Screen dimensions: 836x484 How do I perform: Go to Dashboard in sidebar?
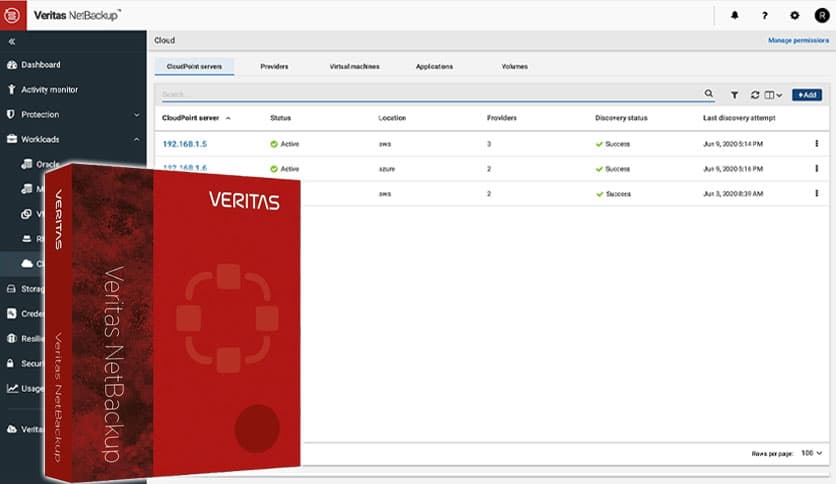(41, 64)
